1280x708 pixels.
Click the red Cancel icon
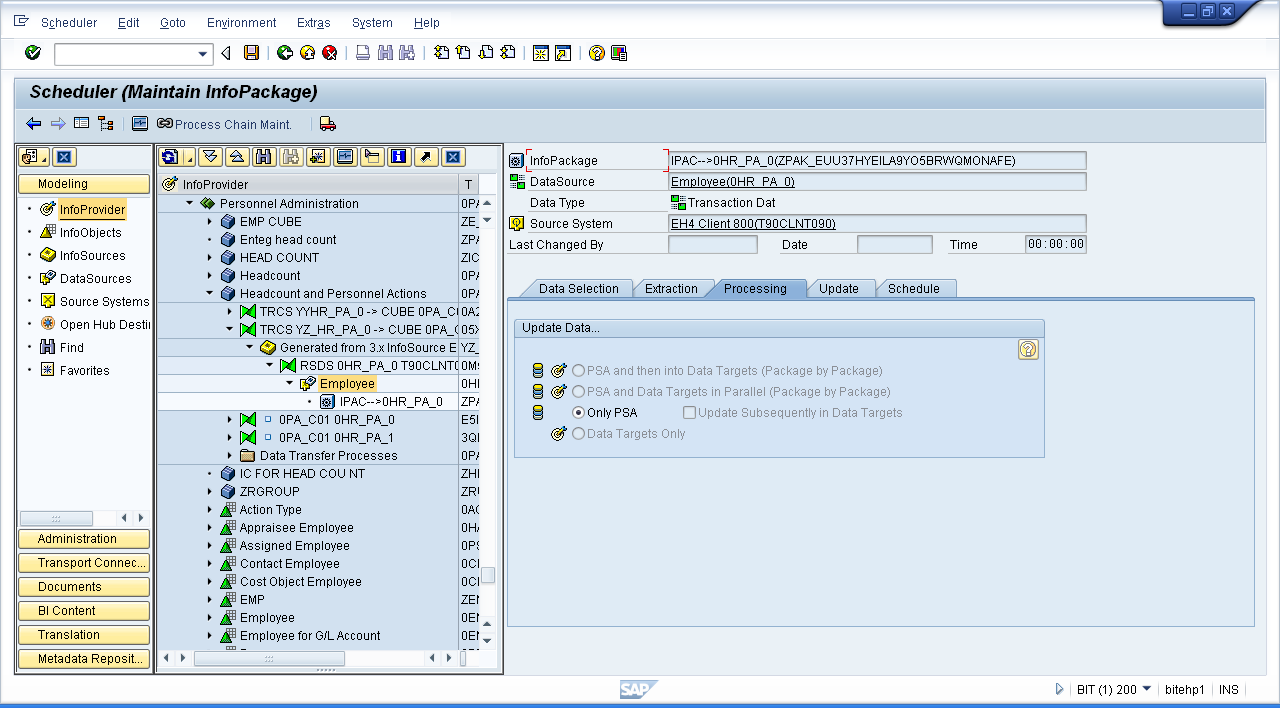(x=329, y=53)
